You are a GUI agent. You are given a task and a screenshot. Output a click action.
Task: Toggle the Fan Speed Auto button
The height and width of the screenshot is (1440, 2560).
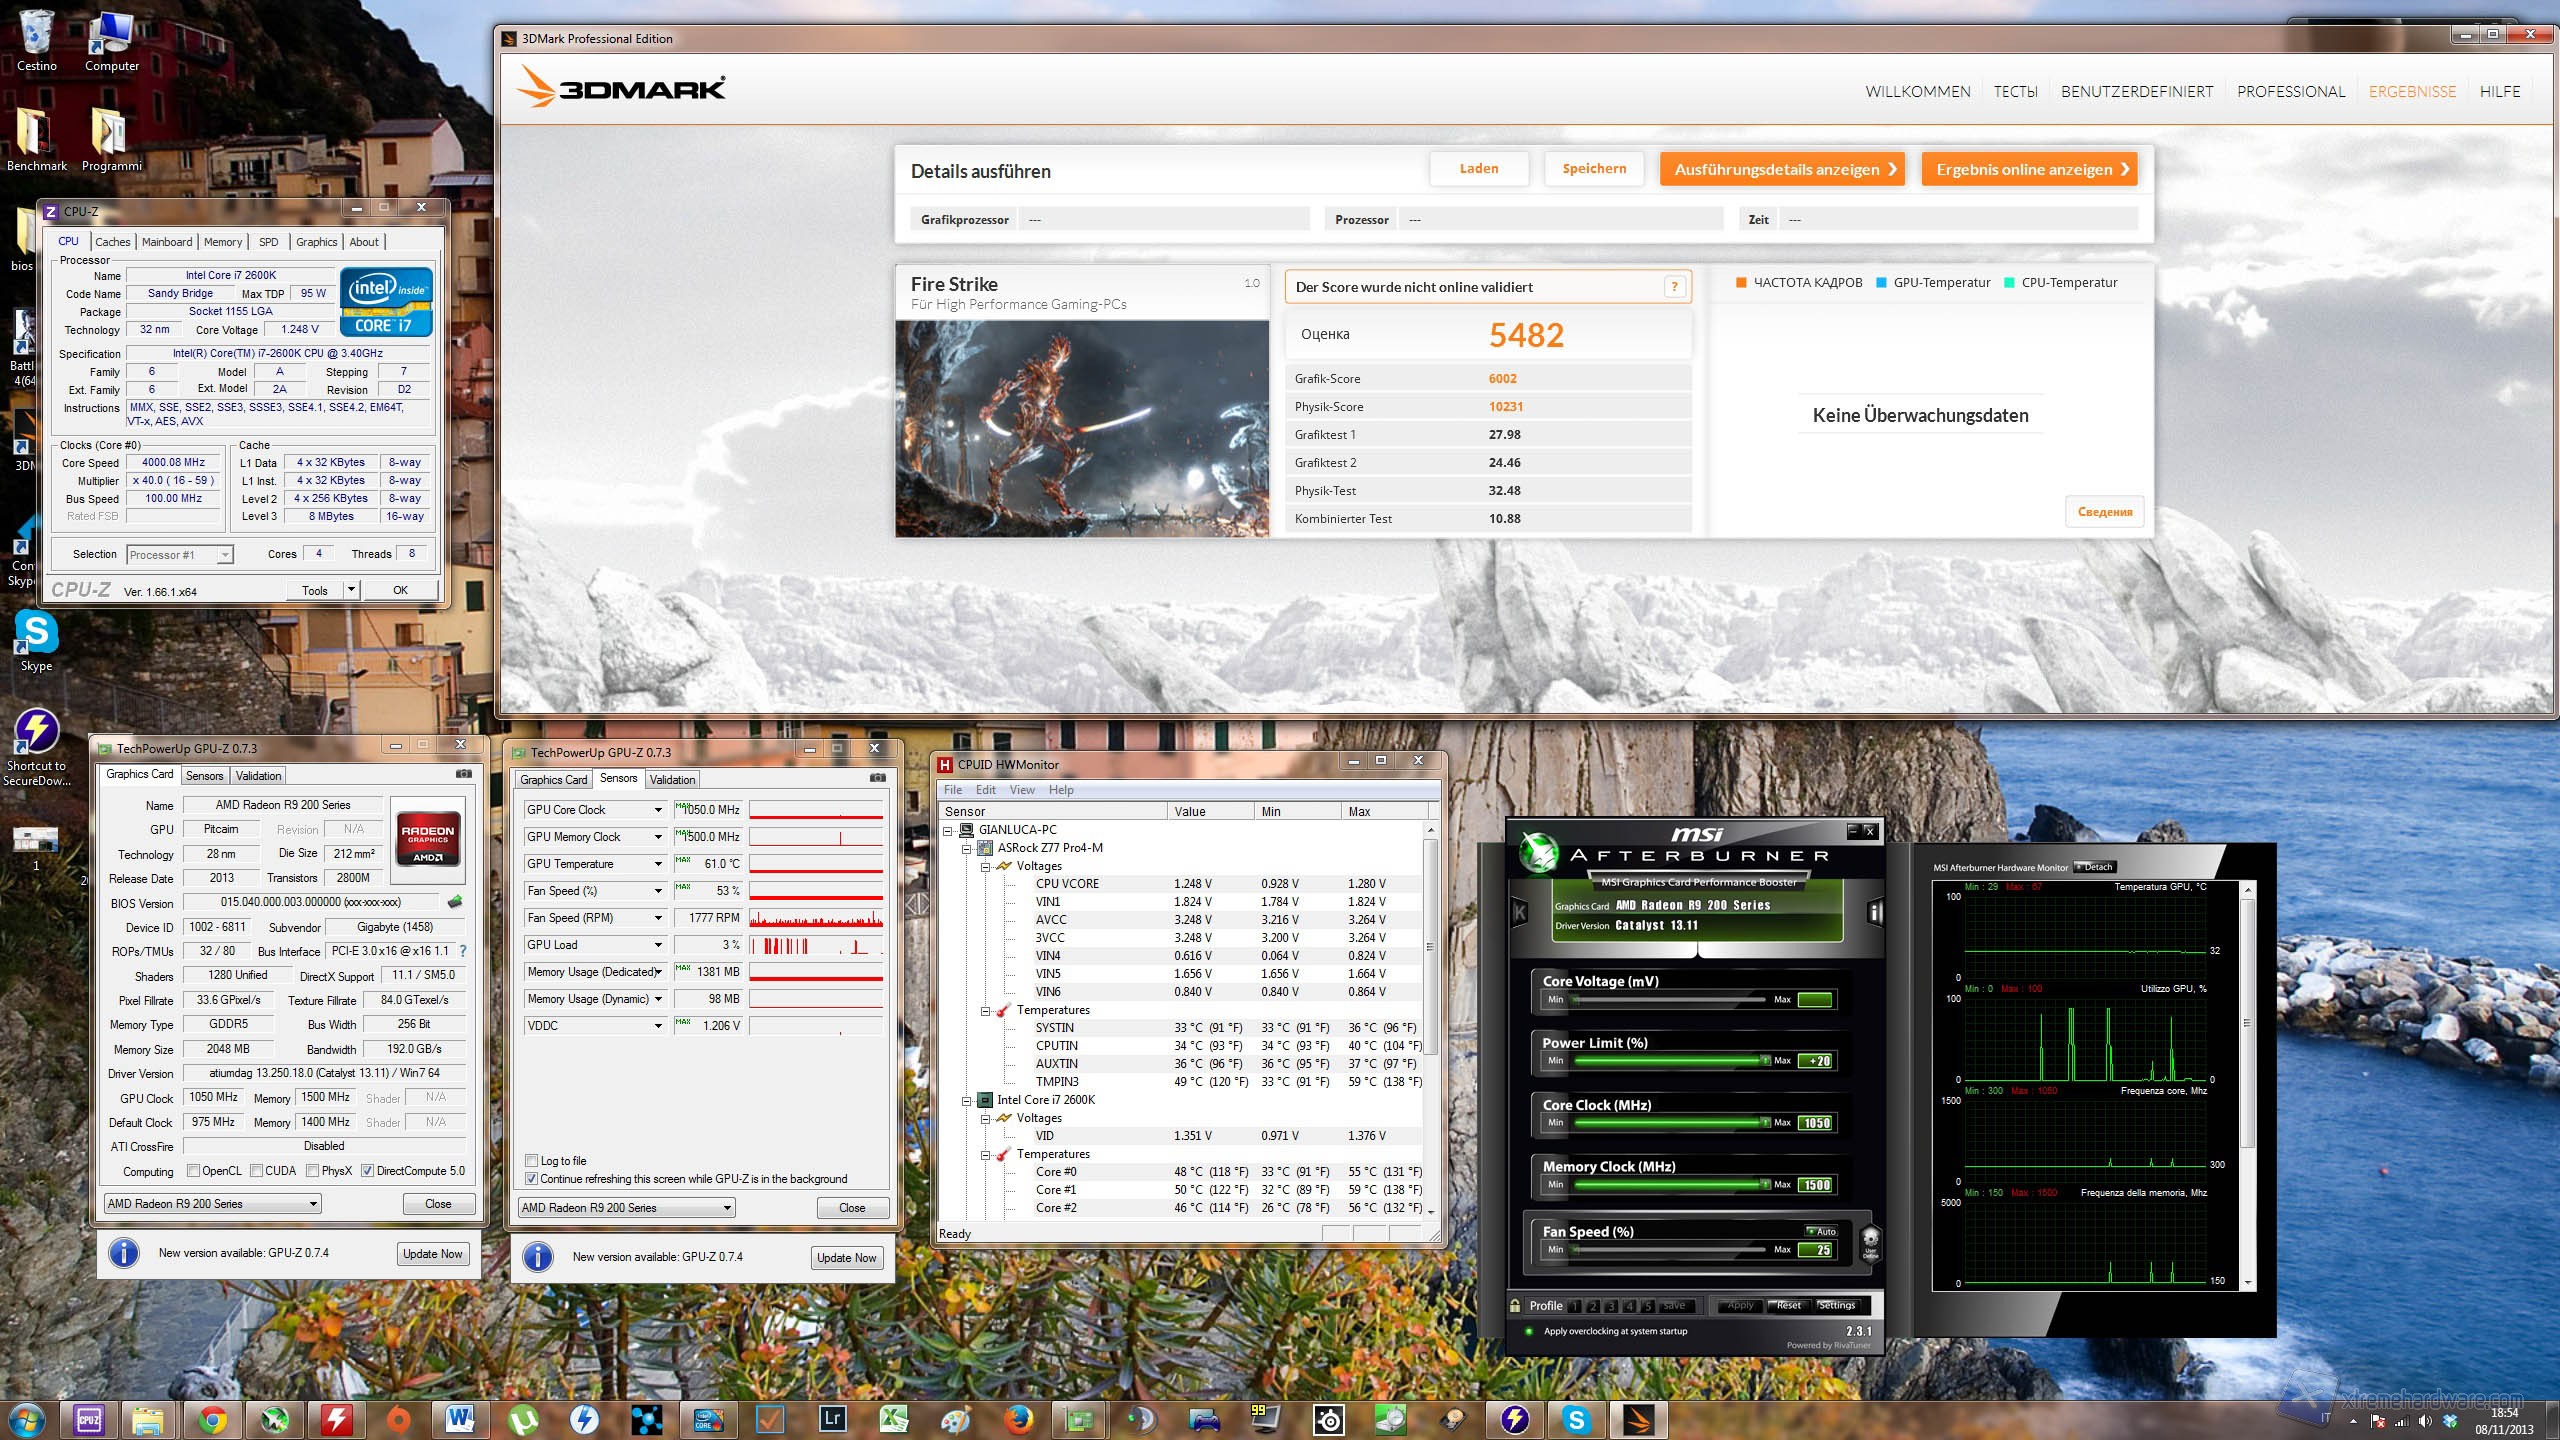[1821, 1231]
